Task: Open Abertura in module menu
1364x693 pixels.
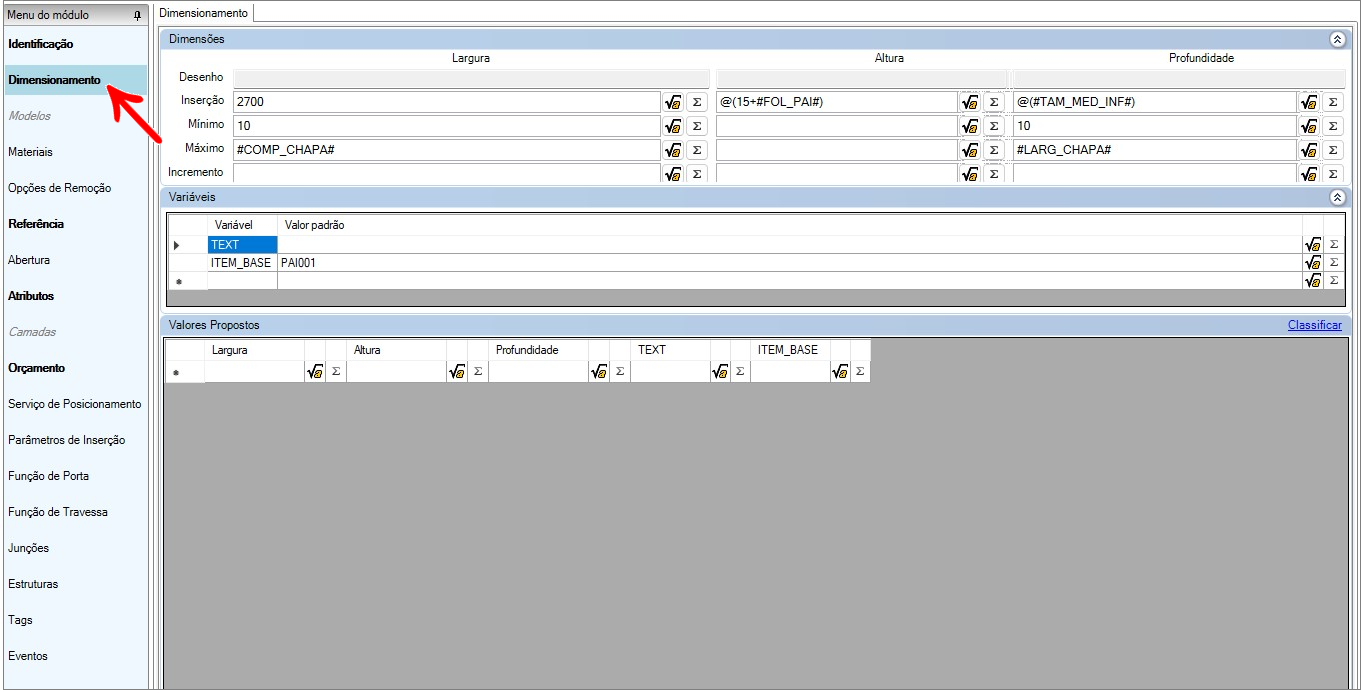Action: (x=28, y=260)
